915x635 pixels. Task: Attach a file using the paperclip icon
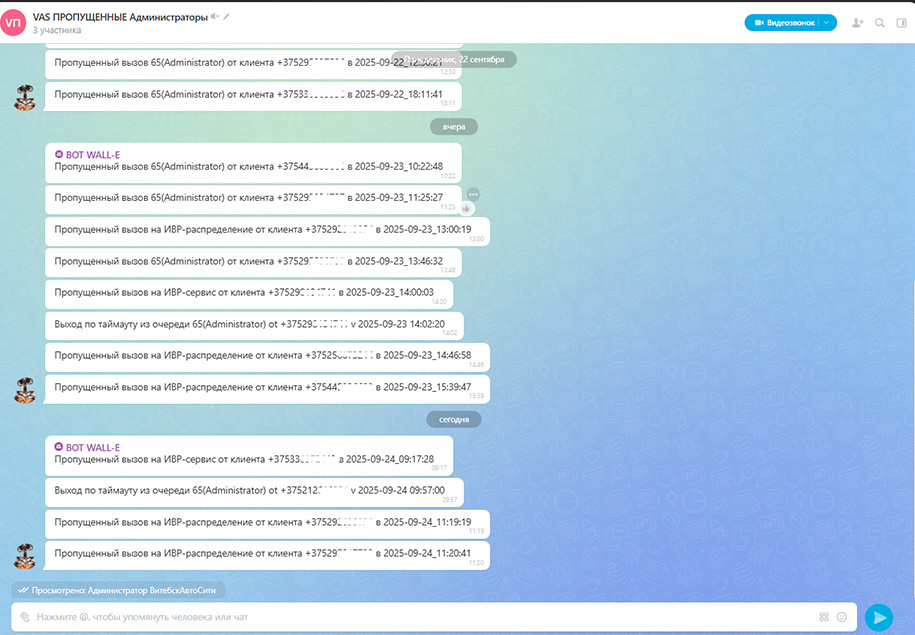tap(24, 617)
